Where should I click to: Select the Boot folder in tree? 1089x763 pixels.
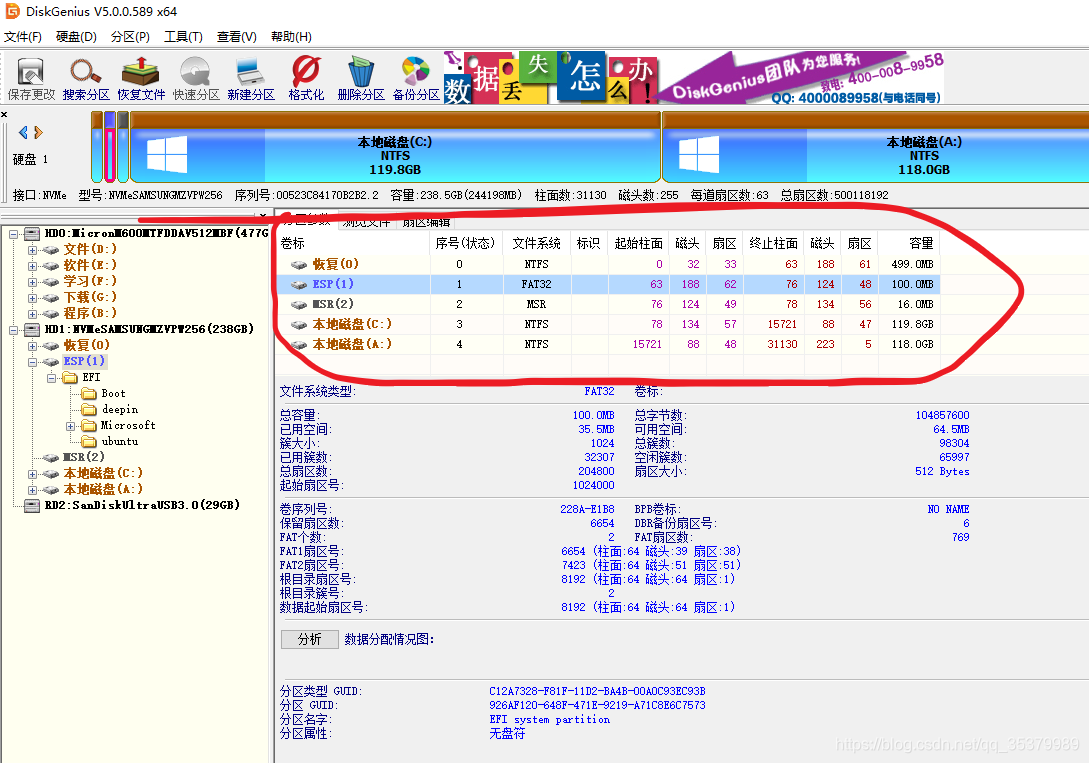pyautogui.click(x=113, y=394)
